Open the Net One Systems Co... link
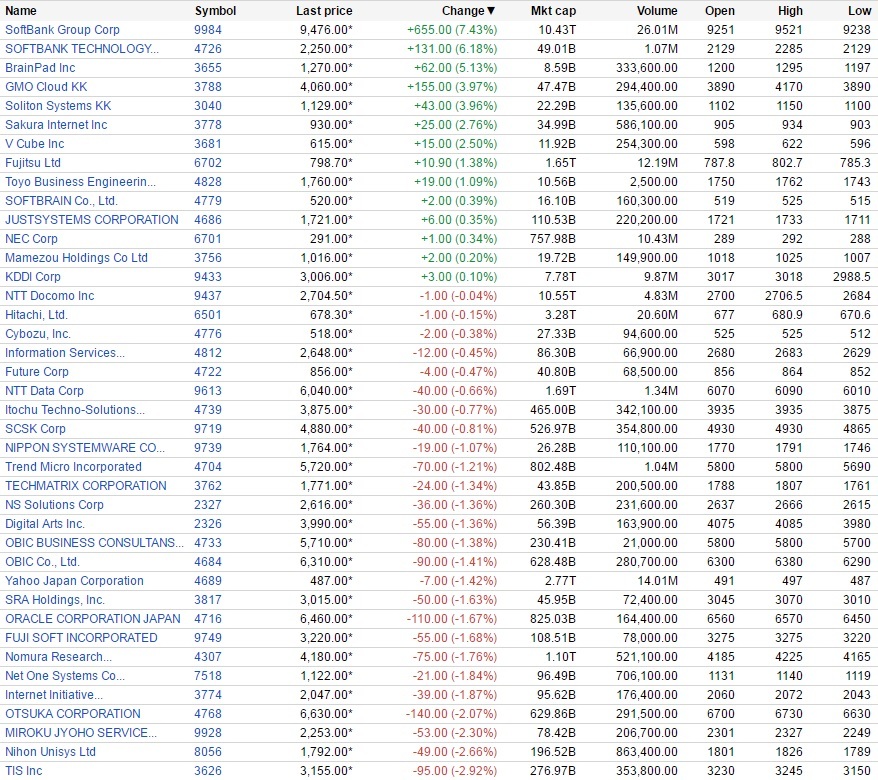Image resolution: width=878 pixels, height=780 pixels. (x=64, y=676)
